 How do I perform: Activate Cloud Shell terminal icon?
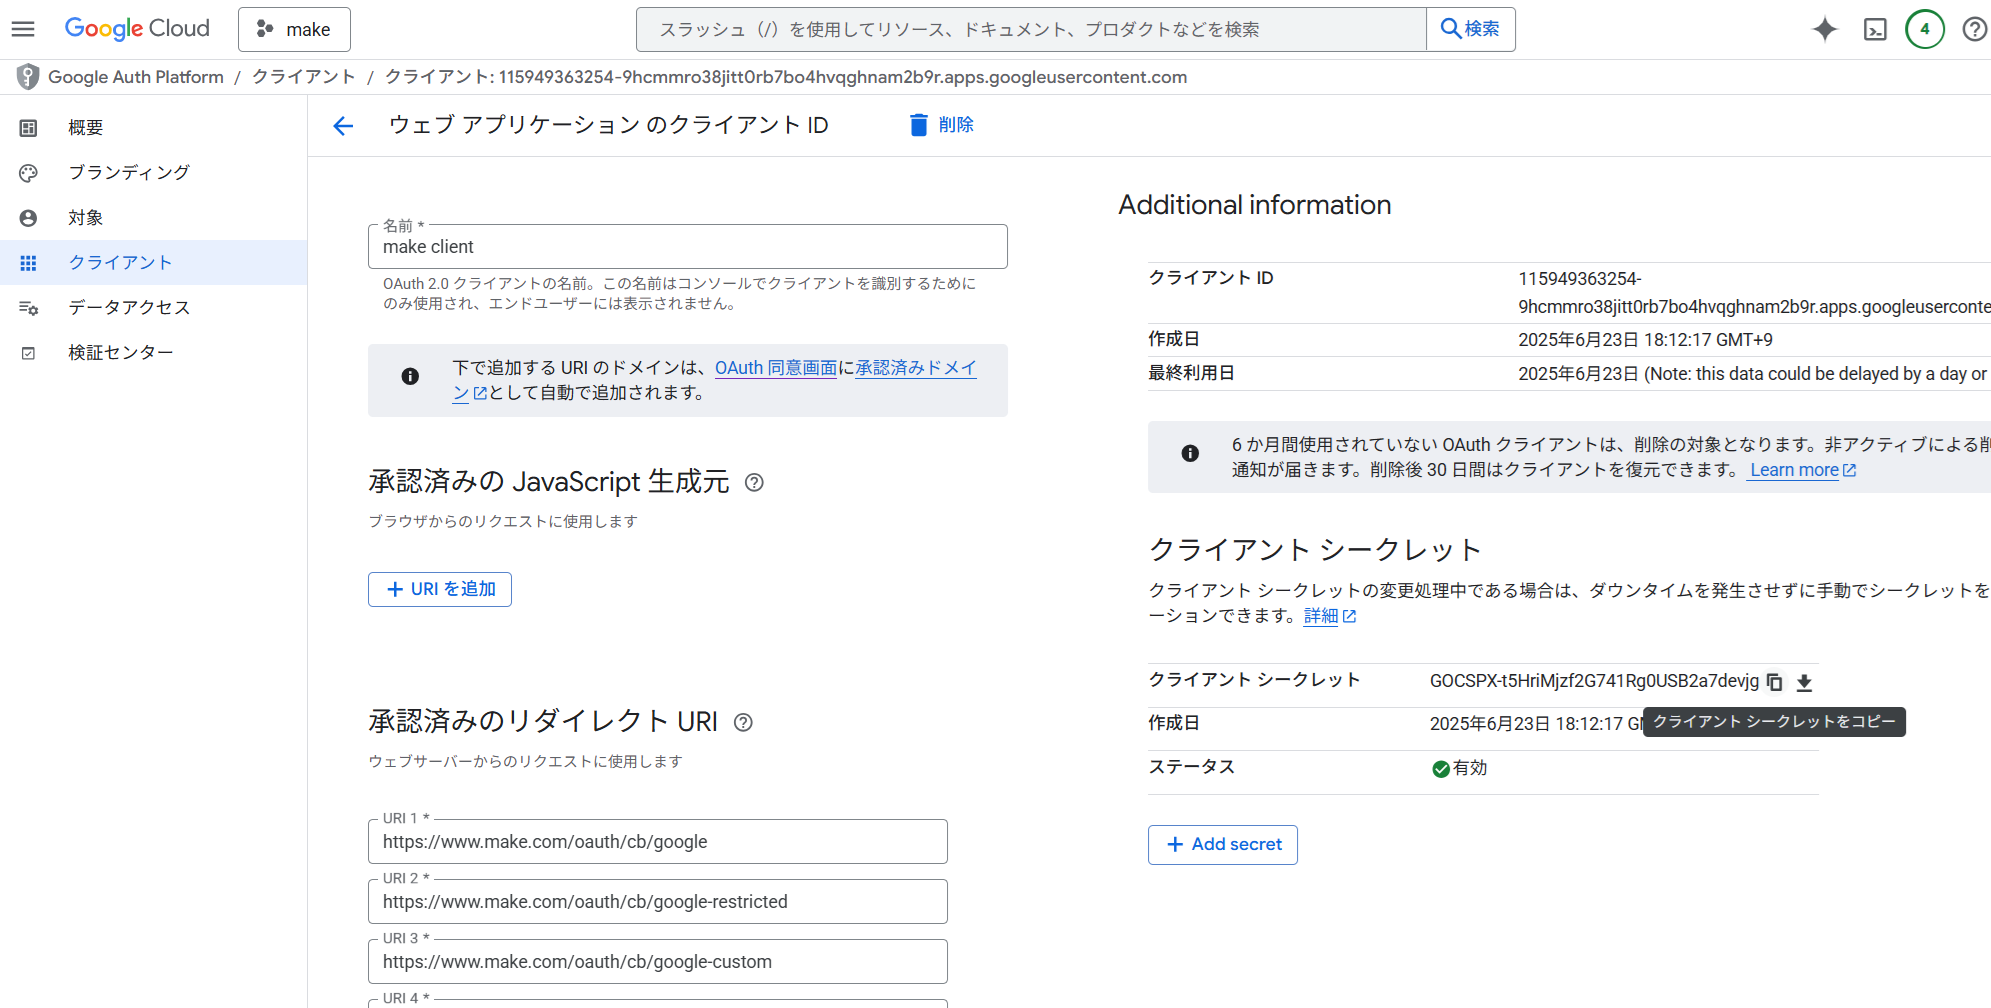point(1875,29)
